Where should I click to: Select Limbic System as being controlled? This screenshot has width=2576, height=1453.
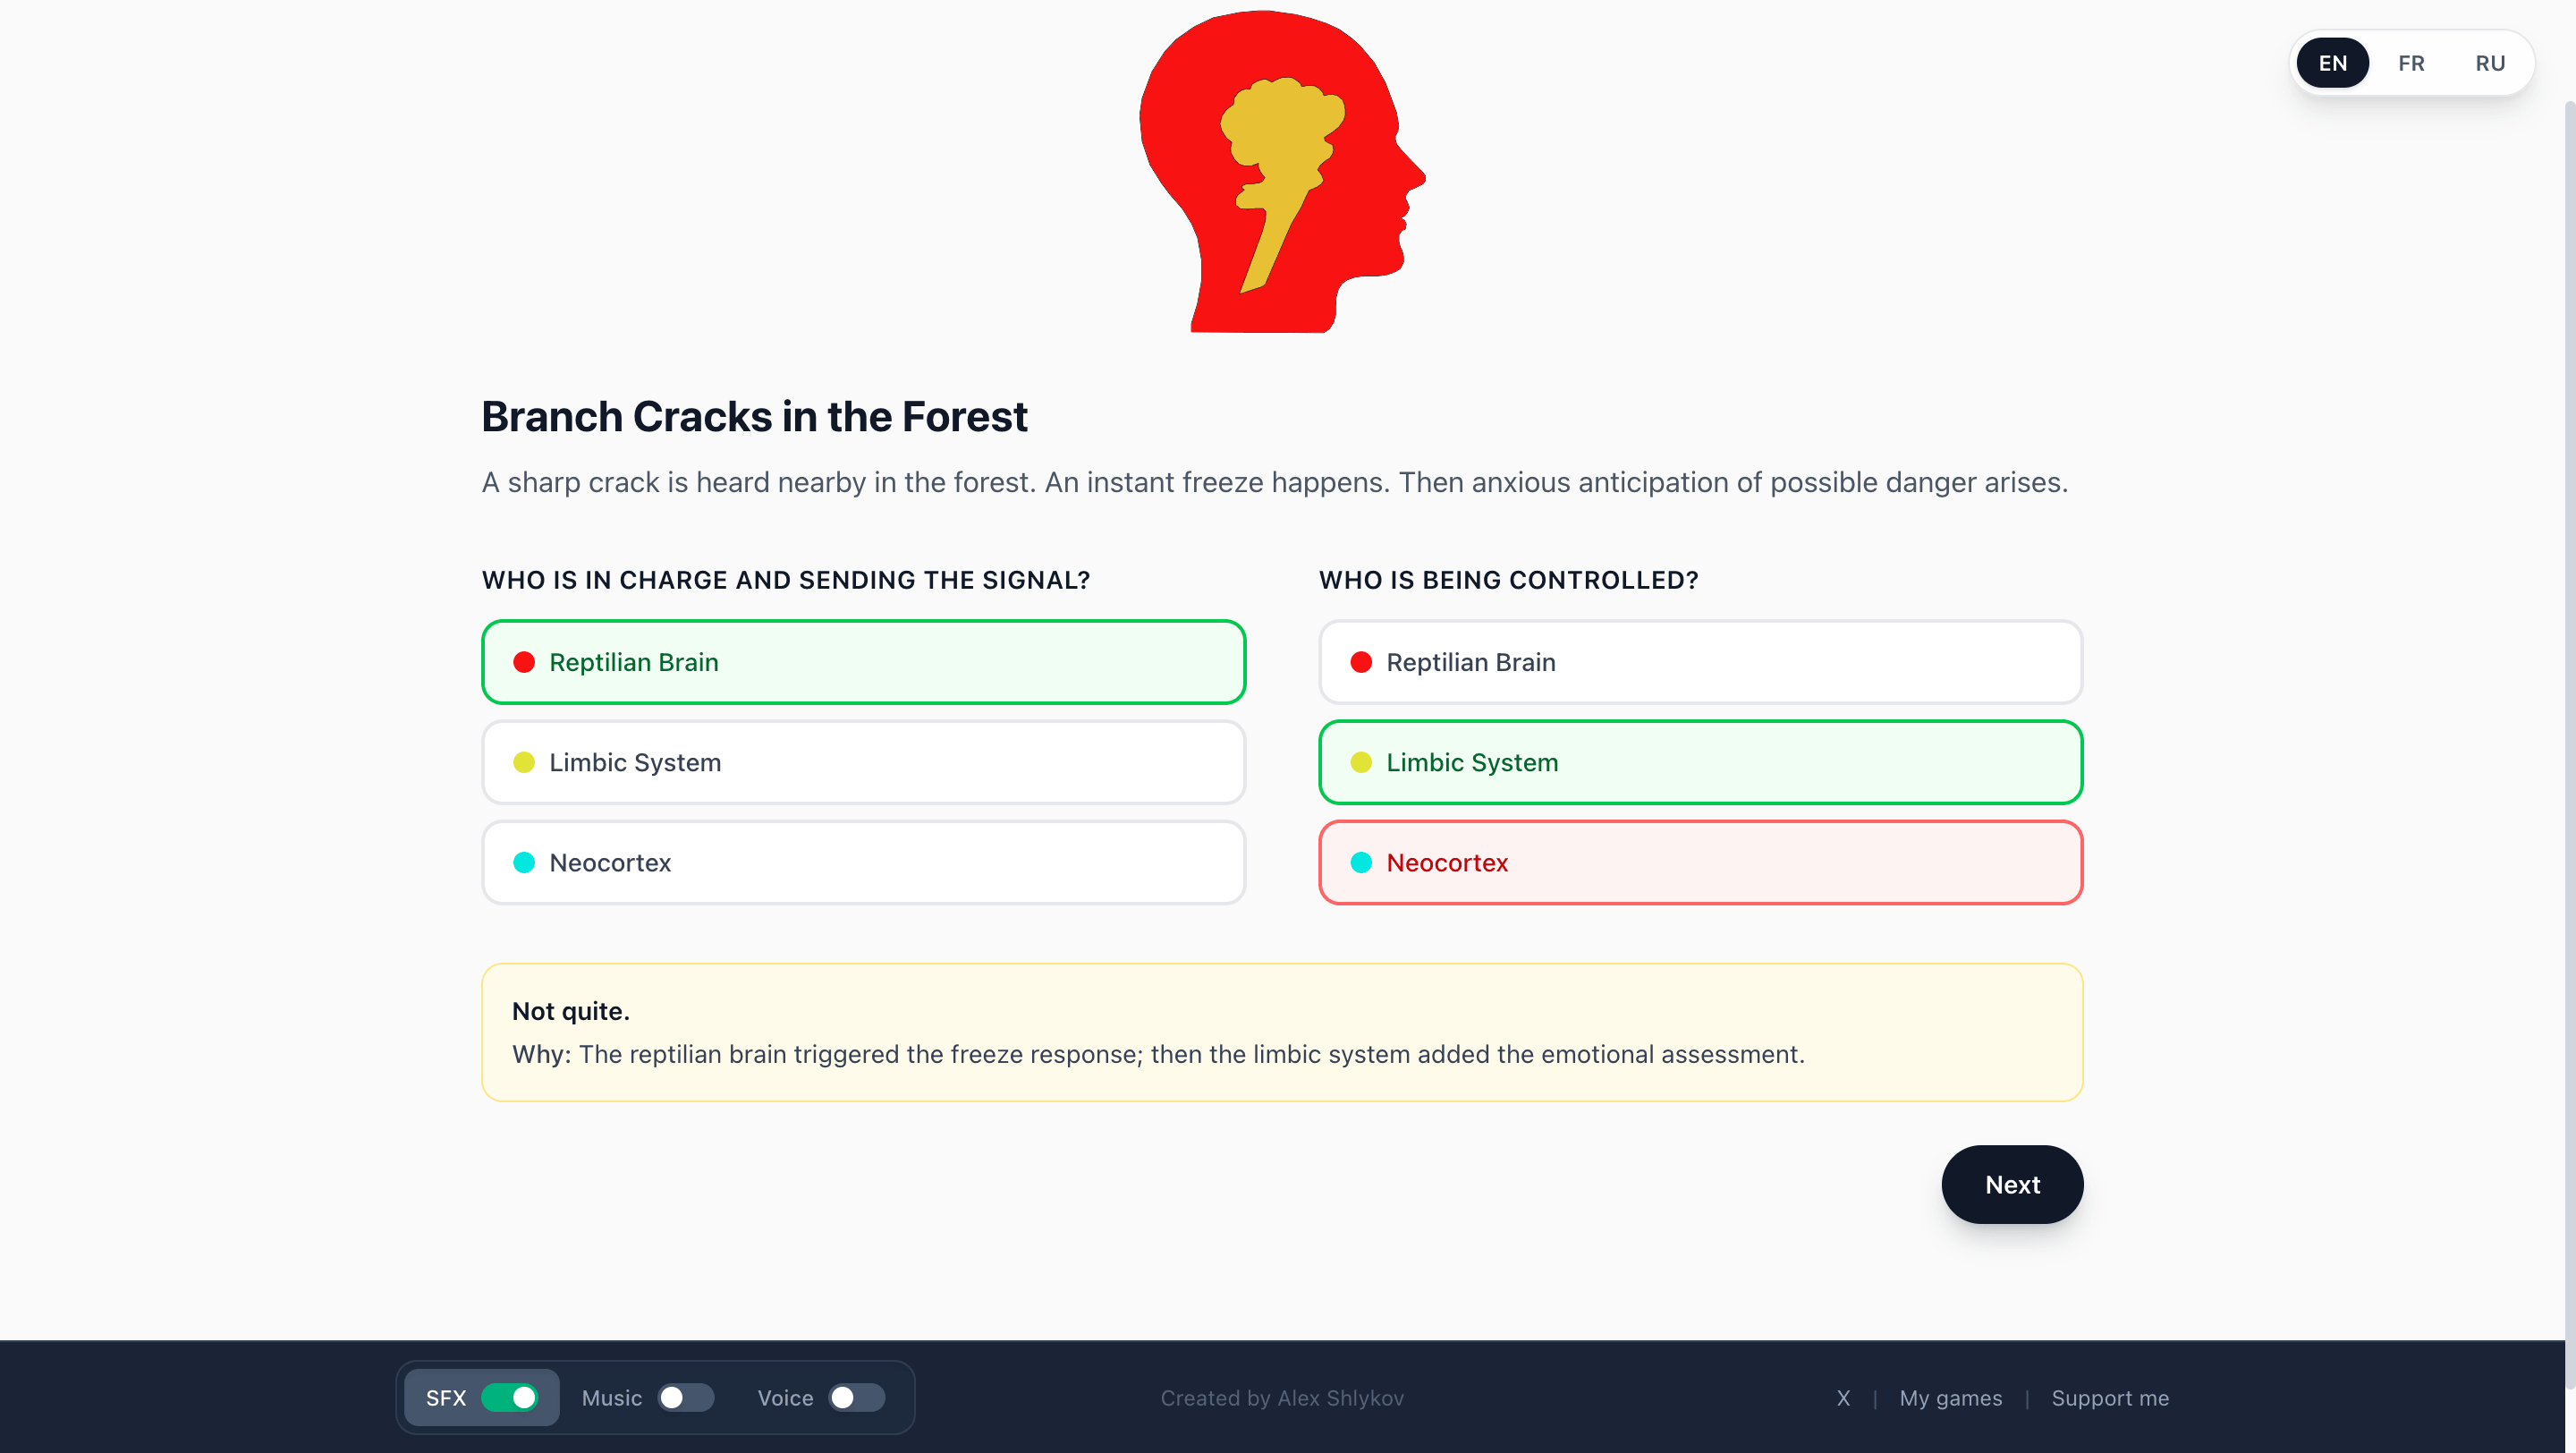click(1700, 762)
